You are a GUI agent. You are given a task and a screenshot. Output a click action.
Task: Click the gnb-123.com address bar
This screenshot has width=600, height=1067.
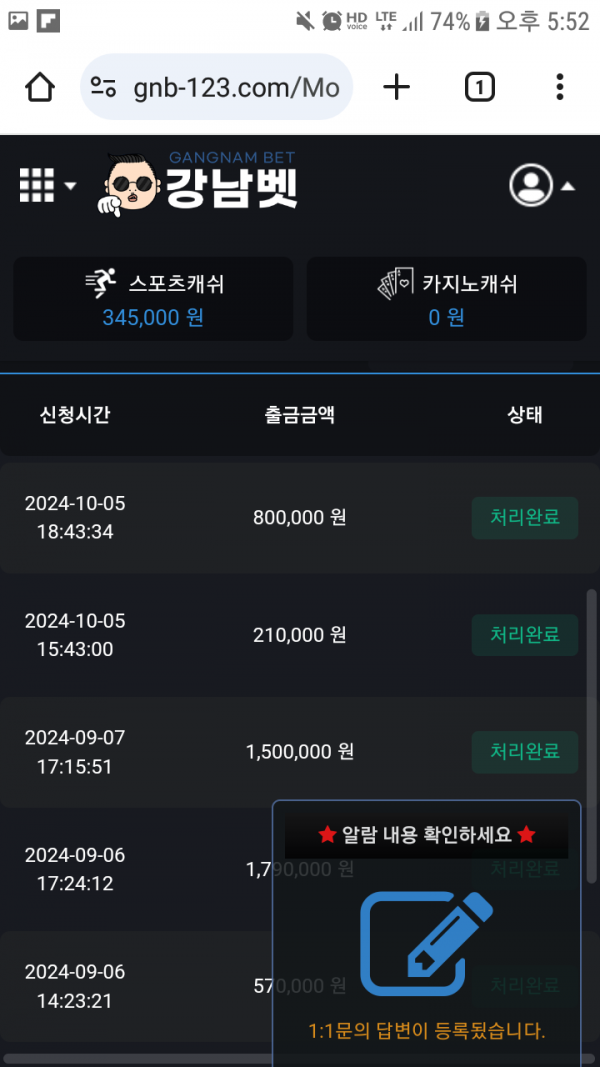pos(235,88)
